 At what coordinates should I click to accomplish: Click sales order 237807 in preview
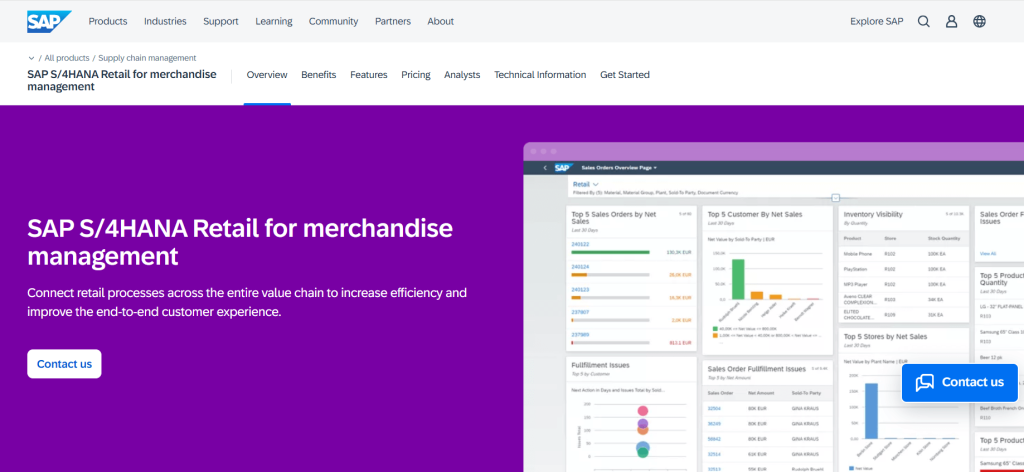(x=580, y=312)
